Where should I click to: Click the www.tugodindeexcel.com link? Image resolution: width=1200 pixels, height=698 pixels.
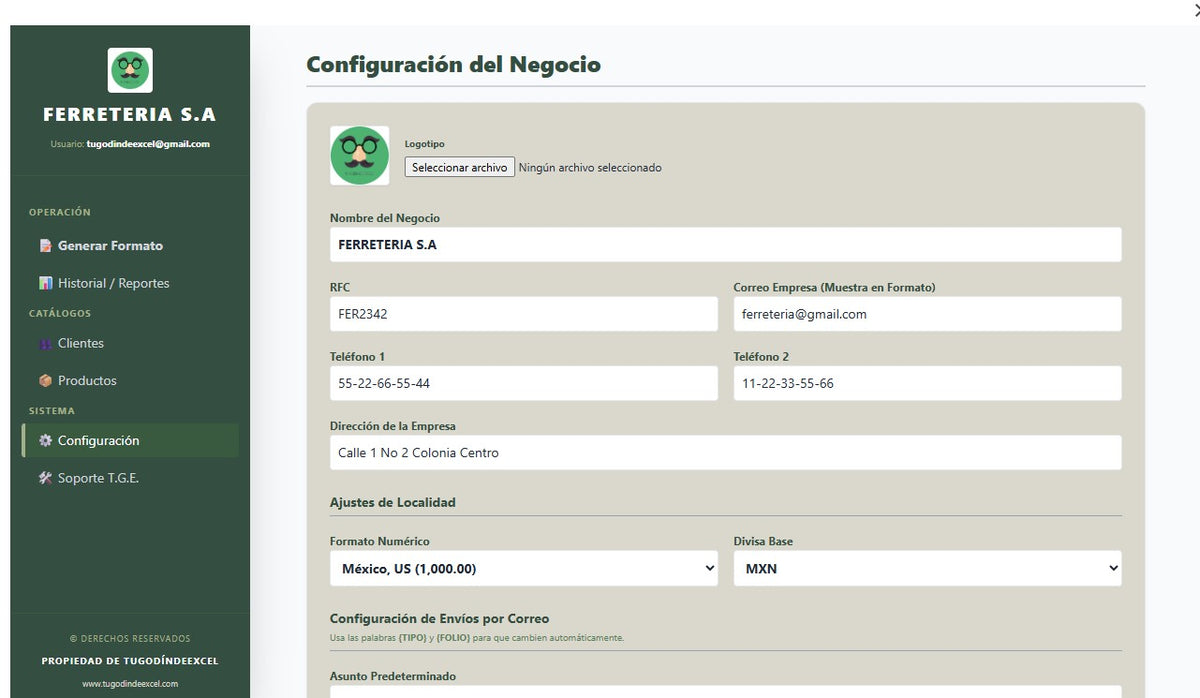(x=130, y=684)
